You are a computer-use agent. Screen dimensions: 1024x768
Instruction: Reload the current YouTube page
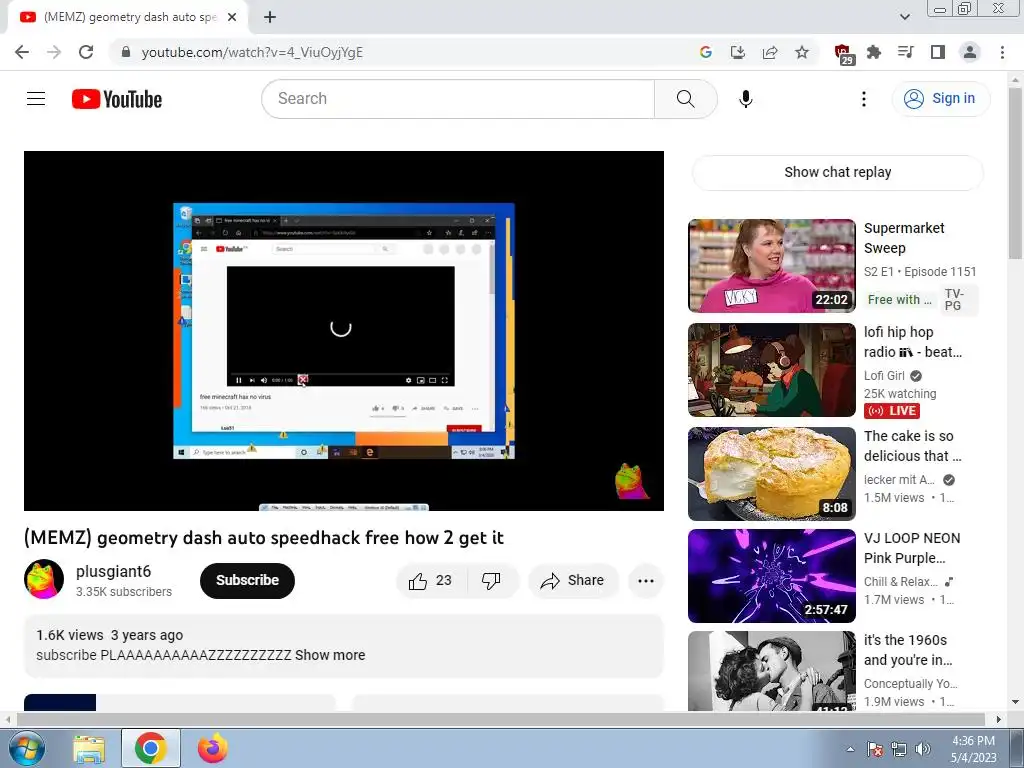click(86, 52)
